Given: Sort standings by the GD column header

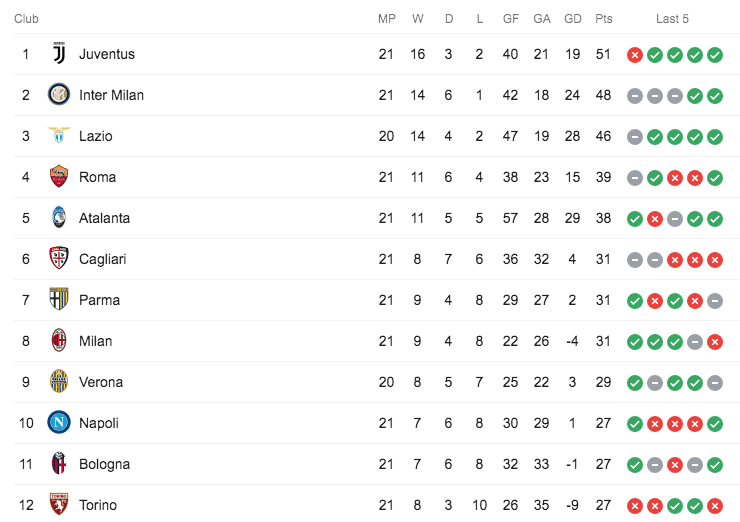Looking at the screenshot, I should [573, 19].
